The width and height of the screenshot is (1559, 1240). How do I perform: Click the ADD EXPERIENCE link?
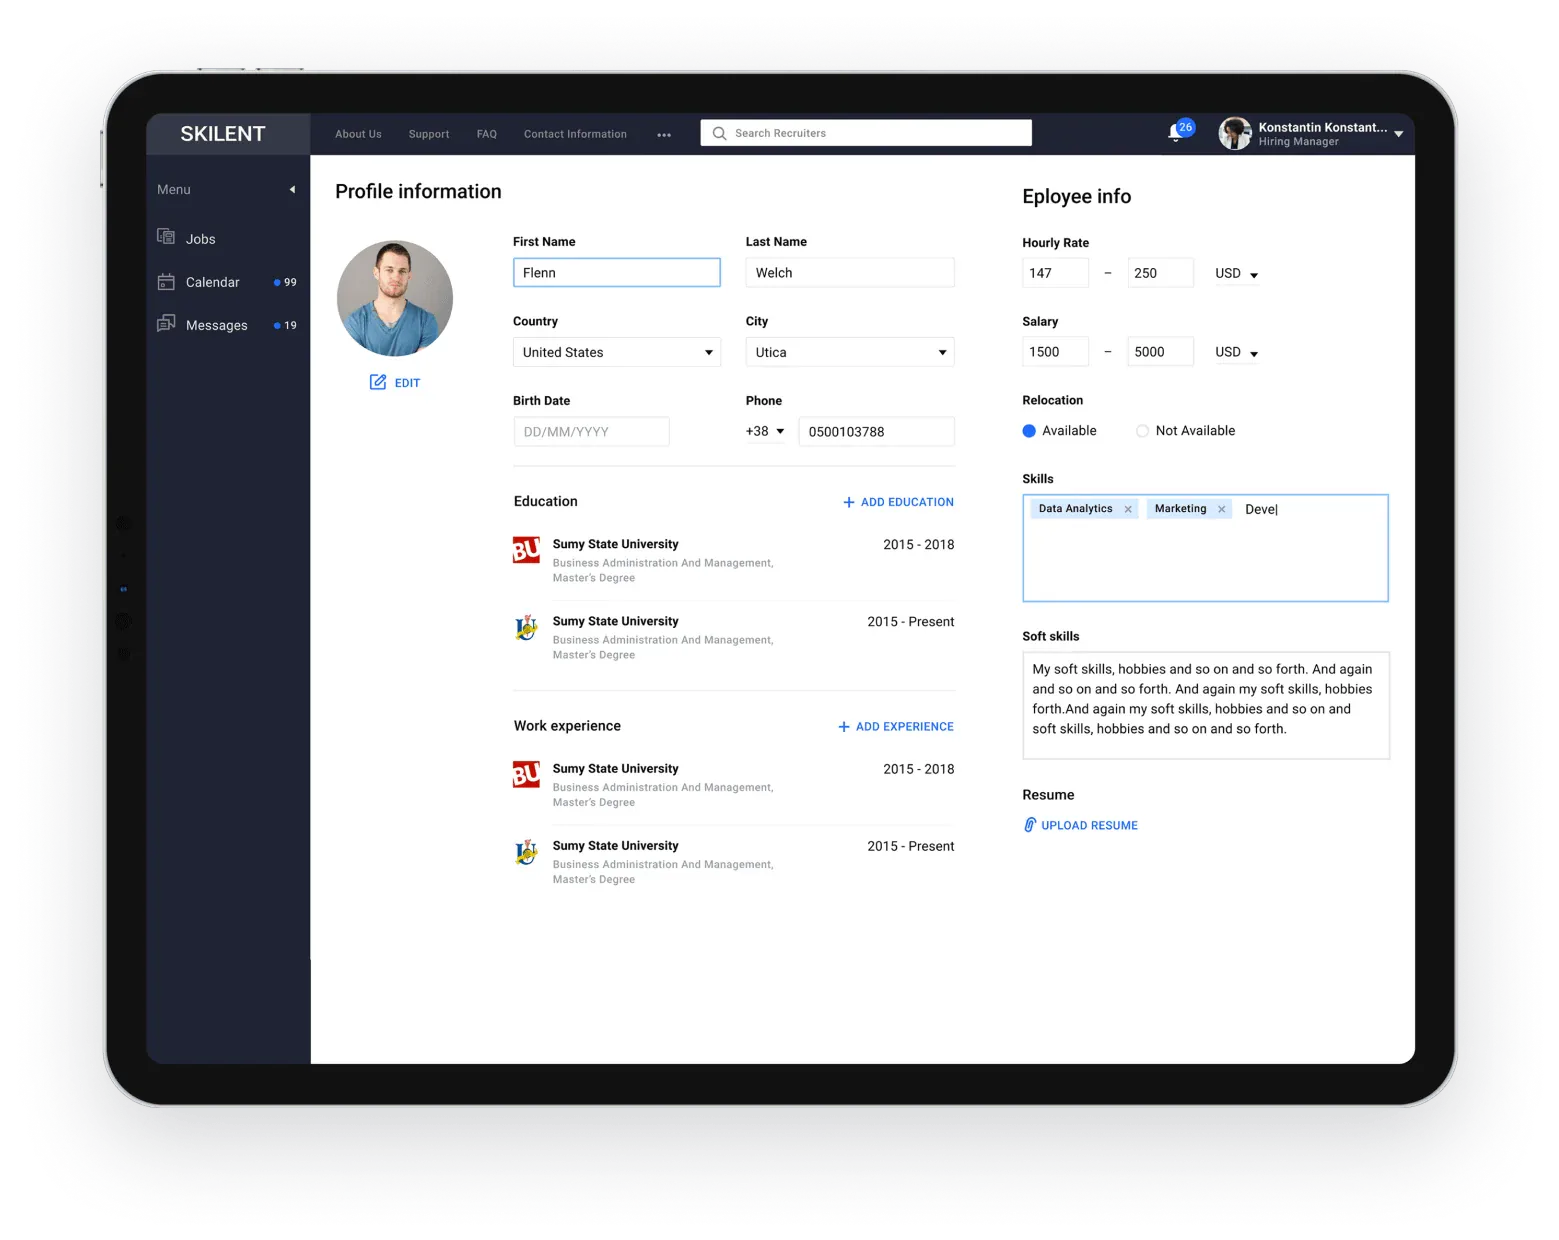coord(905,727)
